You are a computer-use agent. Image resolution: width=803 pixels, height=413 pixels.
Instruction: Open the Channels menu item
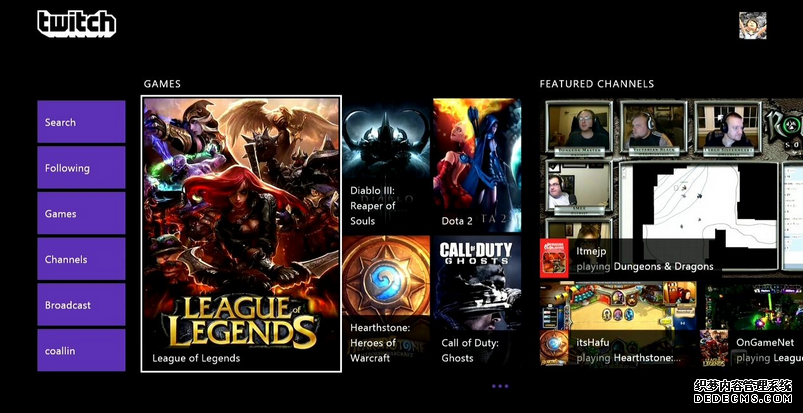point(81,259)
